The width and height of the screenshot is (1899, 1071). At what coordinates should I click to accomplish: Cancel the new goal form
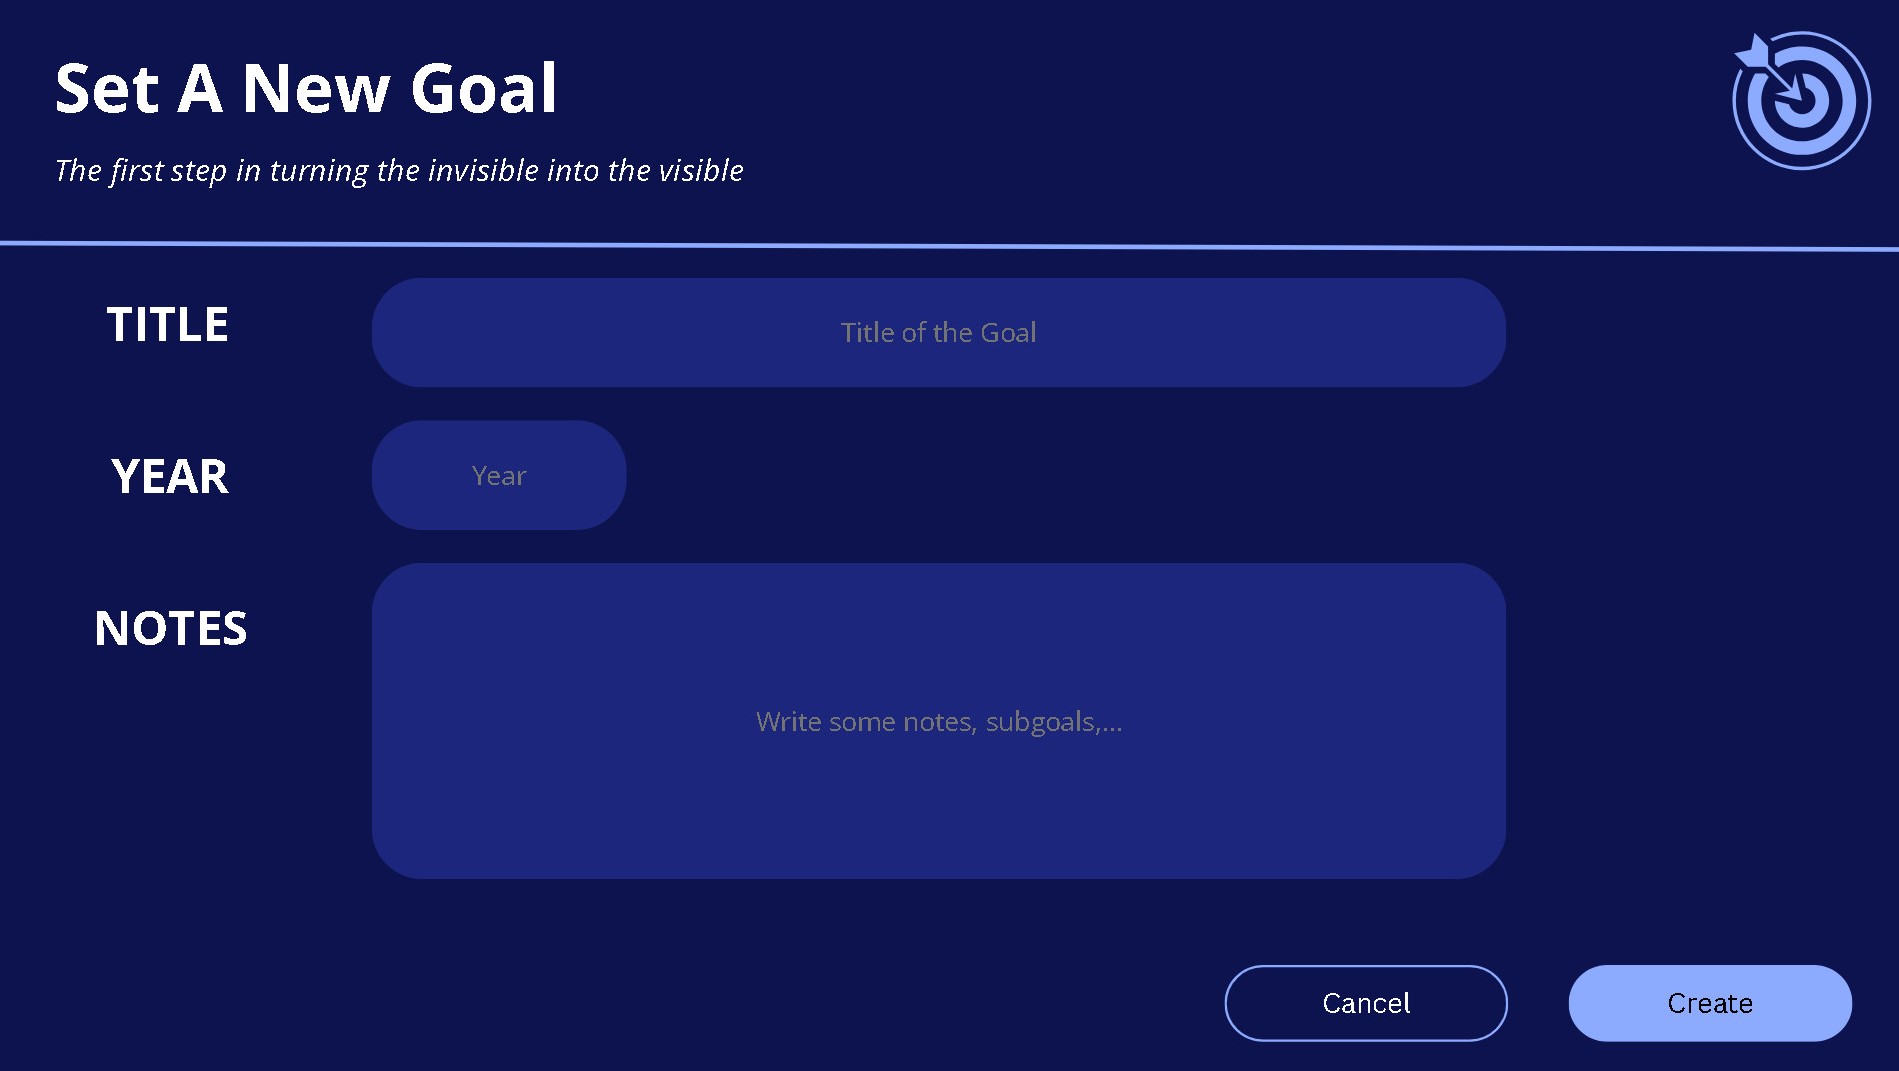[x=1366, y=1003]
